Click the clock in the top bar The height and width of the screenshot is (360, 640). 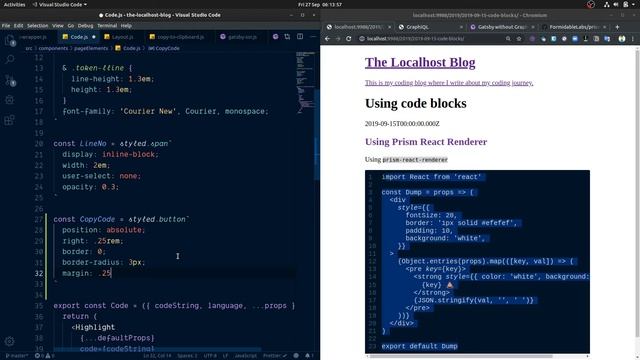[320, 4]
